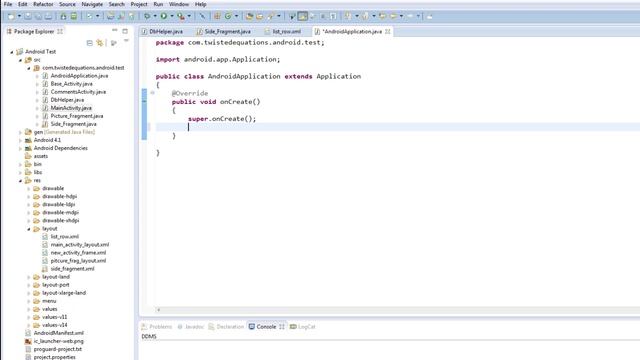Open the New dropdown arrow in toolbar

point(19,16)
